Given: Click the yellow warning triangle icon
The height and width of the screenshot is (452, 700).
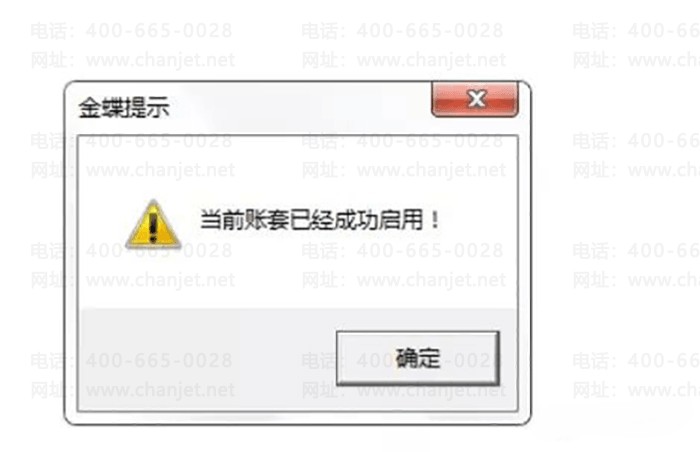Looking at the screenshot, I should [153, 224].
